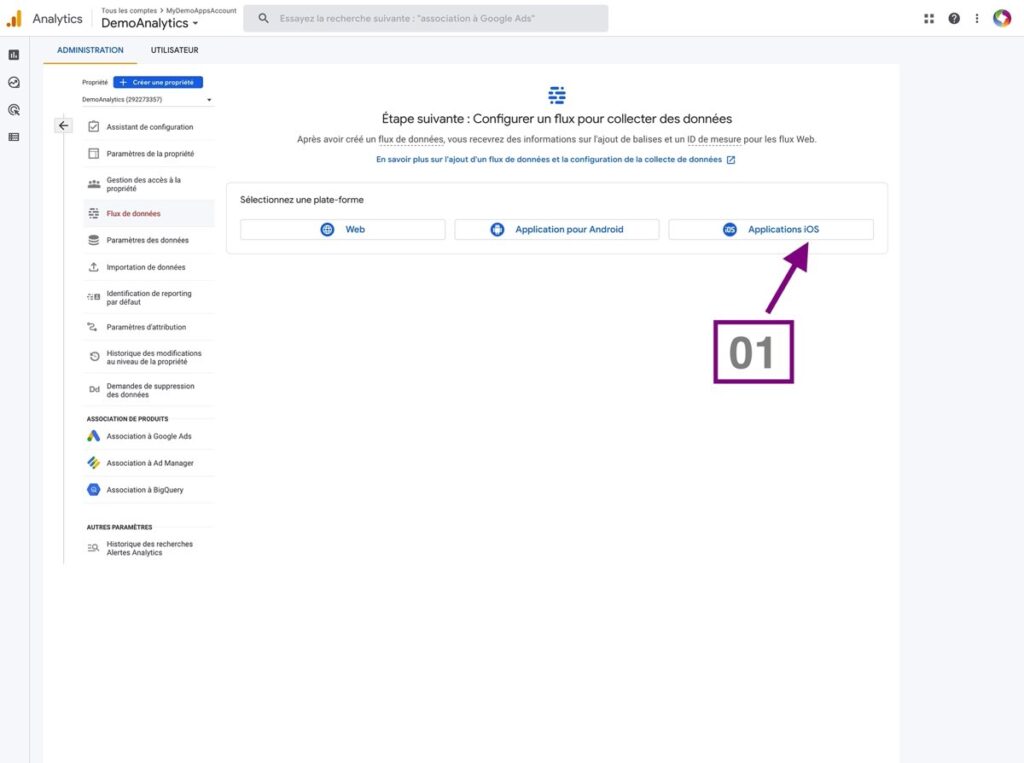Click the Historique des recherches icon

click(x=93, y=548)
